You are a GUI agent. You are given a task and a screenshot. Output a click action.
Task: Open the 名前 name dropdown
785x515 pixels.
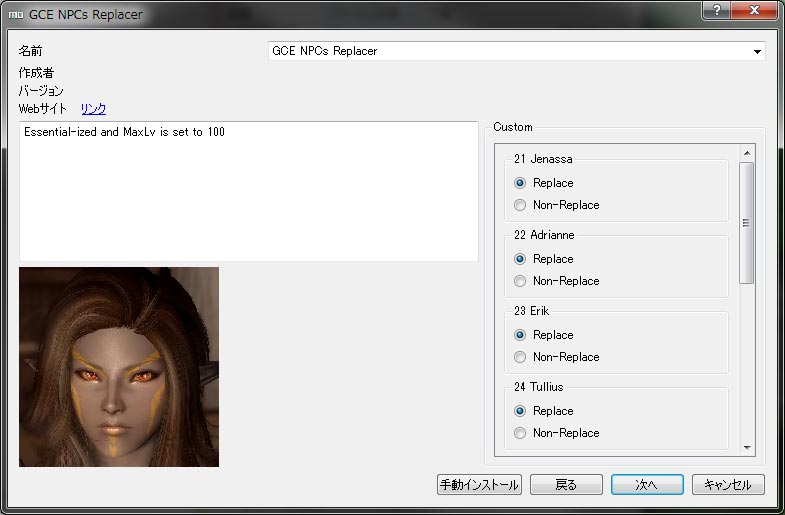coord(517,51)
